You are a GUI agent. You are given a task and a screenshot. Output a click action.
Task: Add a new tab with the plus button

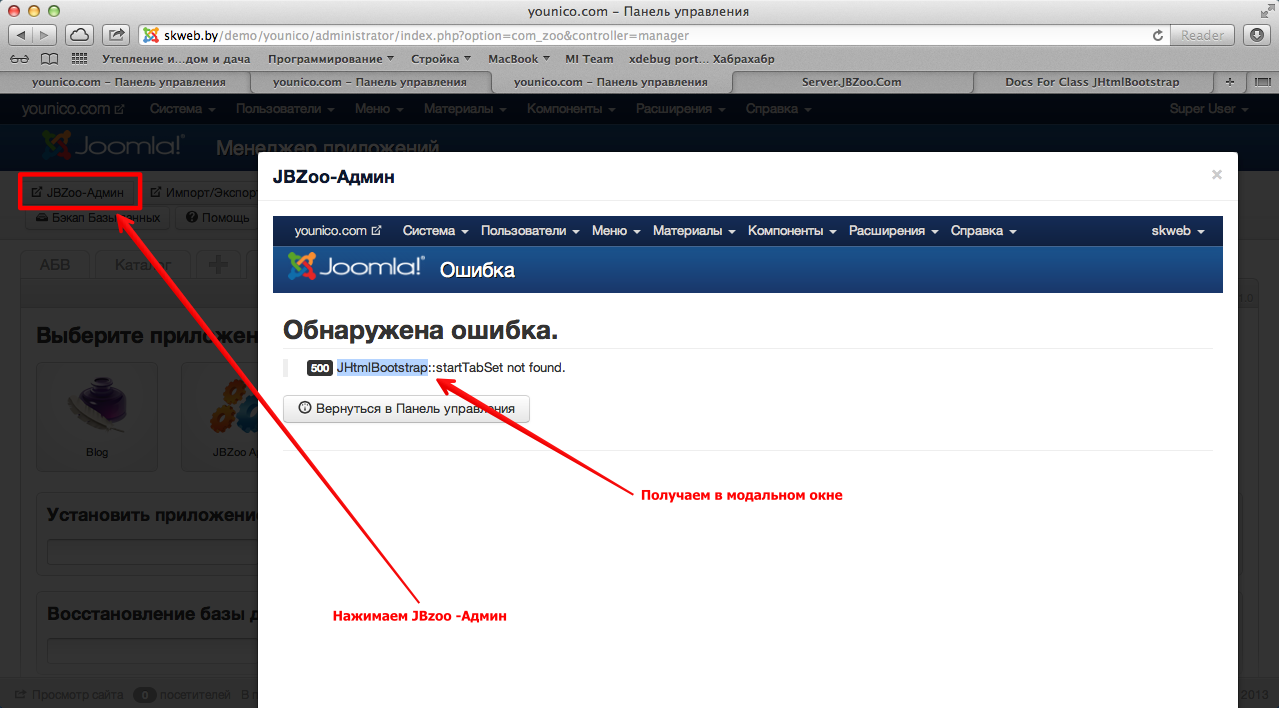(x=1230, y=82)
